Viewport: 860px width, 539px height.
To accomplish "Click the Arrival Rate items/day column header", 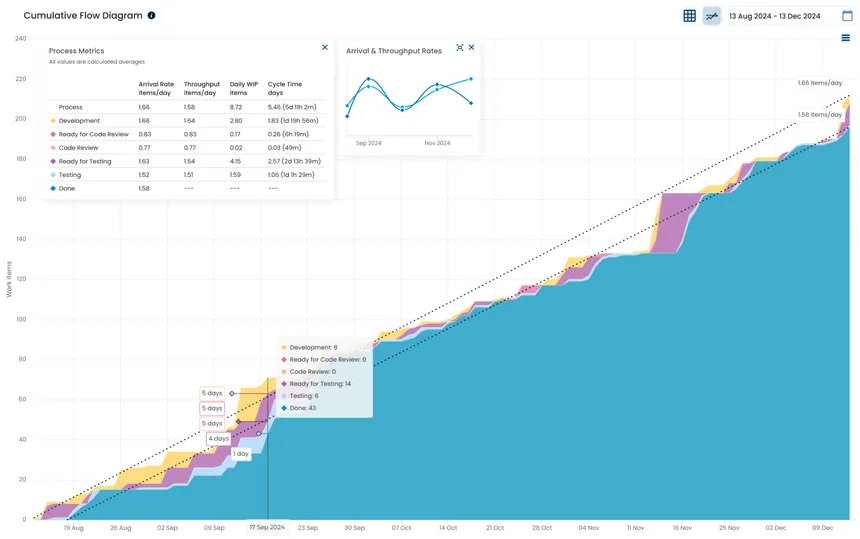I will pyautogui.click(x=156, y=88).
